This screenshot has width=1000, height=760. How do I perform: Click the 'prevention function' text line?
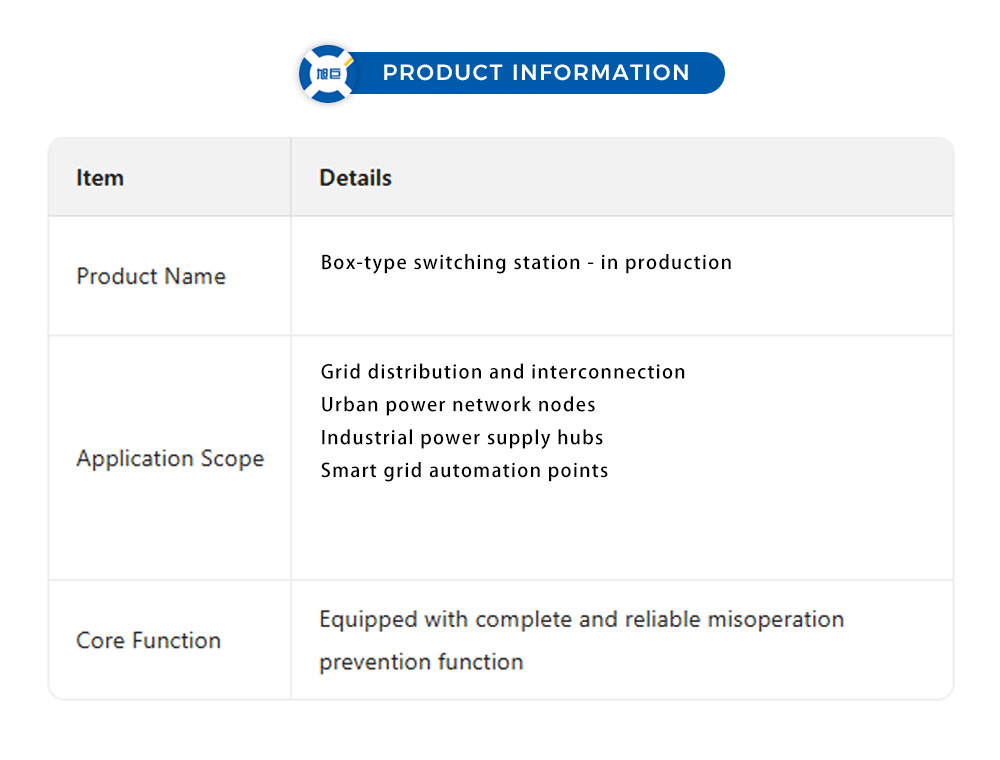pos(421,662)
